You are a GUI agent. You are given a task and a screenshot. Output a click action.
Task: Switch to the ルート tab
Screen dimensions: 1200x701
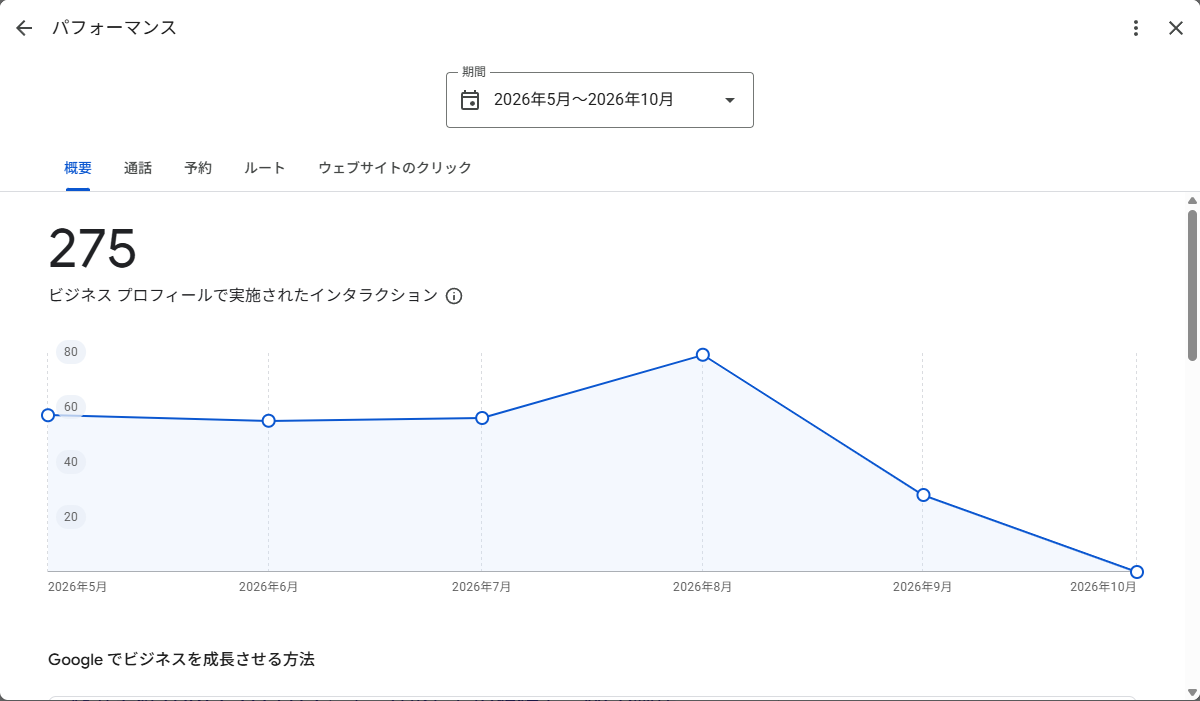(265, 168)
